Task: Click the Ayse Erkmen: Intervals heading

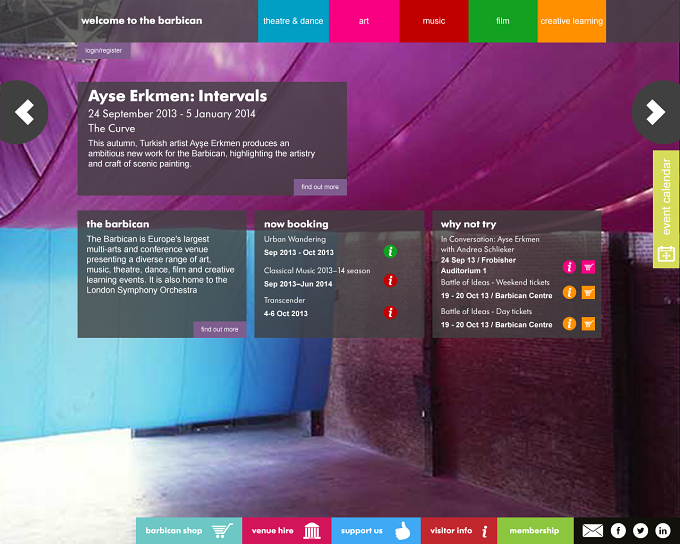Action: 177,95
